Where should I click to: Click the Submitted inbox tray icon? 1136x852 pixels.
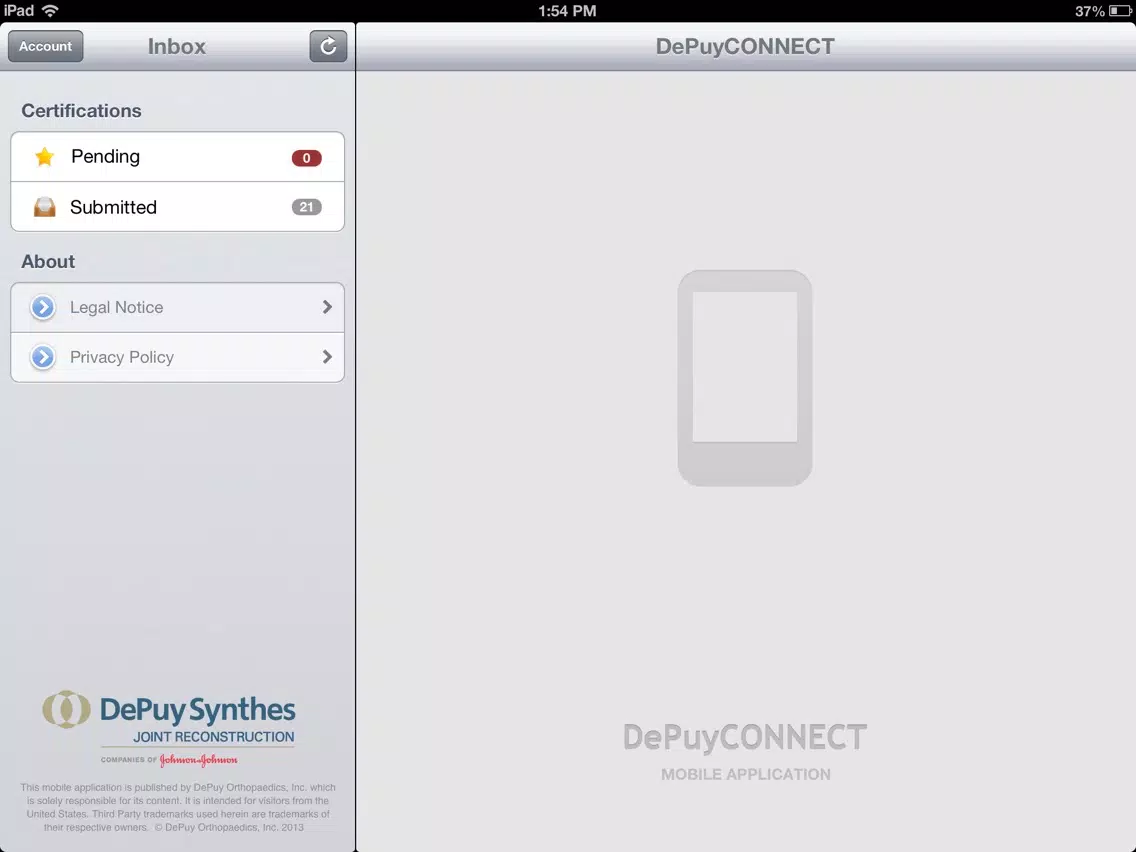pyautogui.click(x=45, y=207)
